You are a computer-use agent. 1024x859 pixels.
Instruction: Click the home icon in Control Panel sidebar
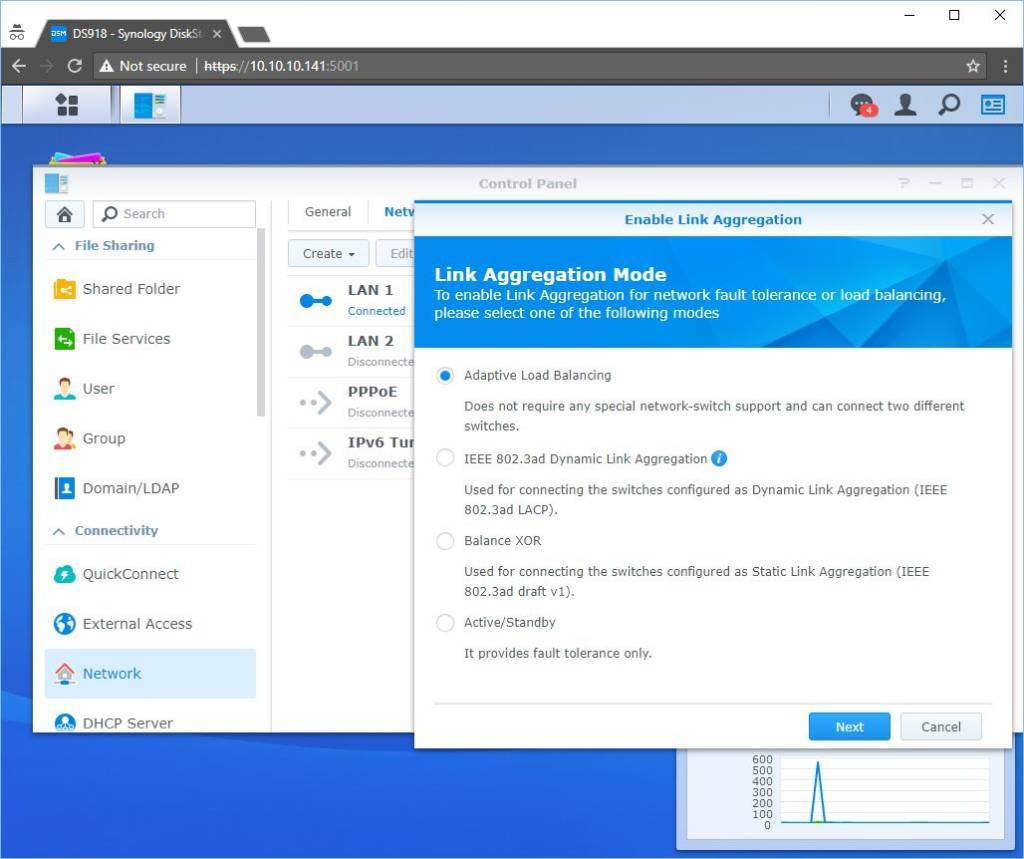tap(64, 213)
